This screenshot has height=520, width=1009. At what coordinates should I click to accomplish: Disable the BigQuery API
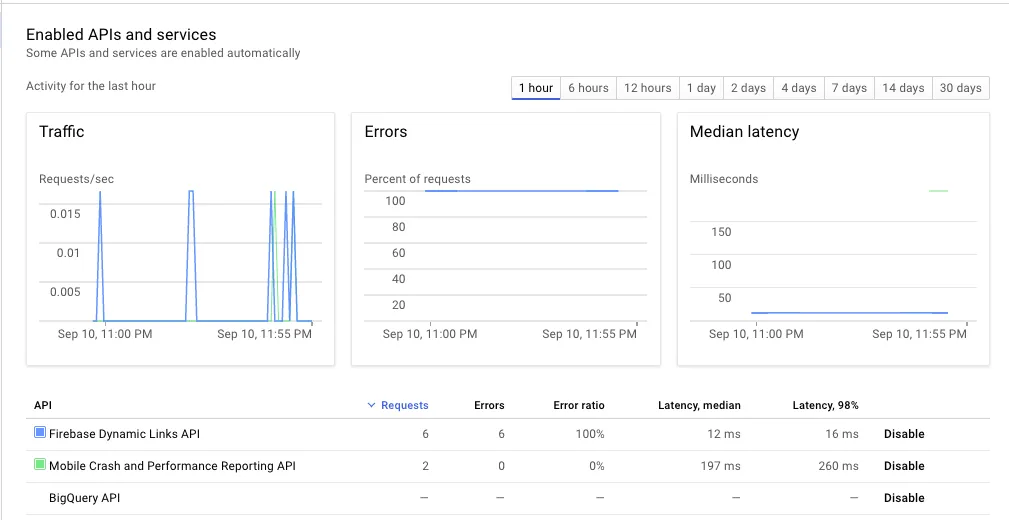(904, 498)
